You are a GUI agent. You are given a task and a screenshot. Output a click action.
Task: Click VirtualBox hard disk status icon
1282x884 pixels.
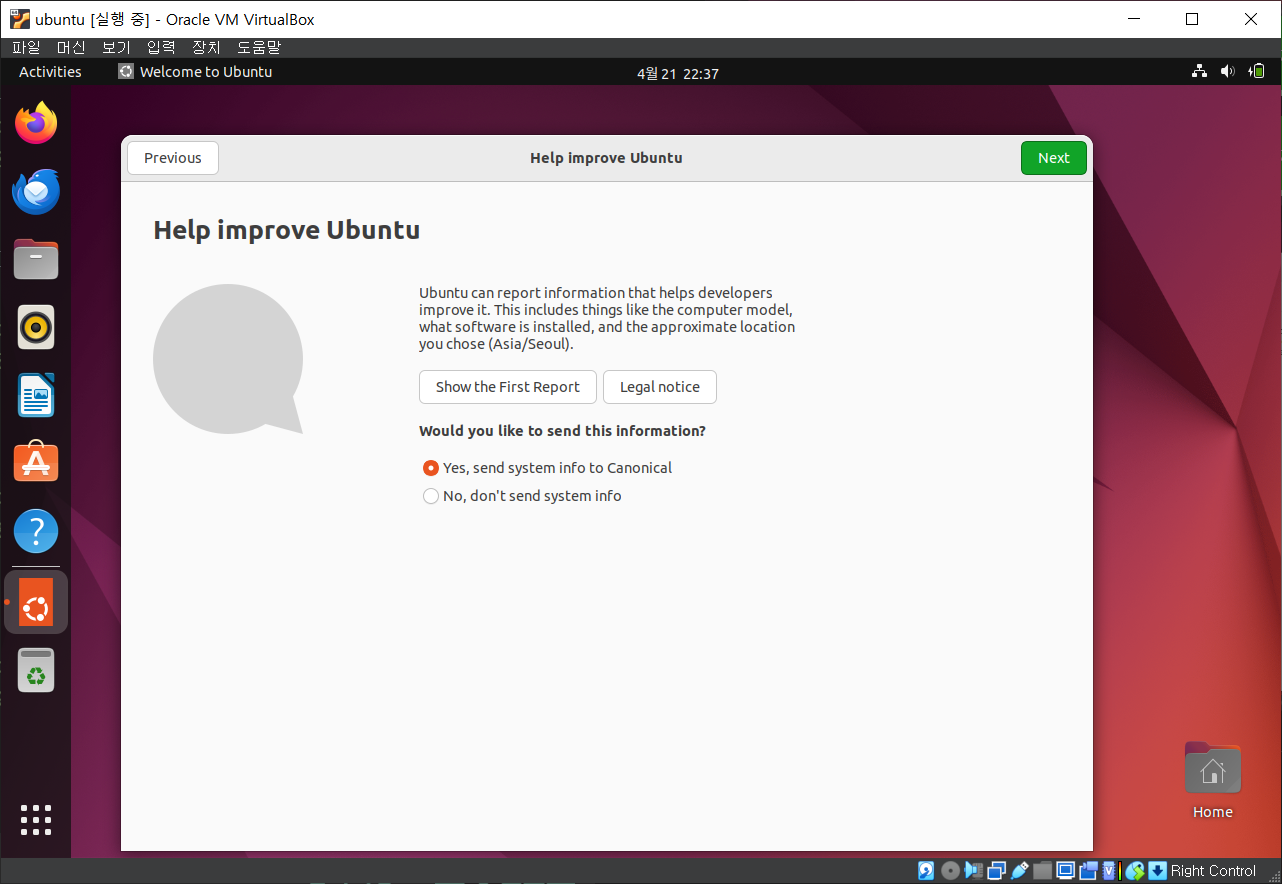926,870
